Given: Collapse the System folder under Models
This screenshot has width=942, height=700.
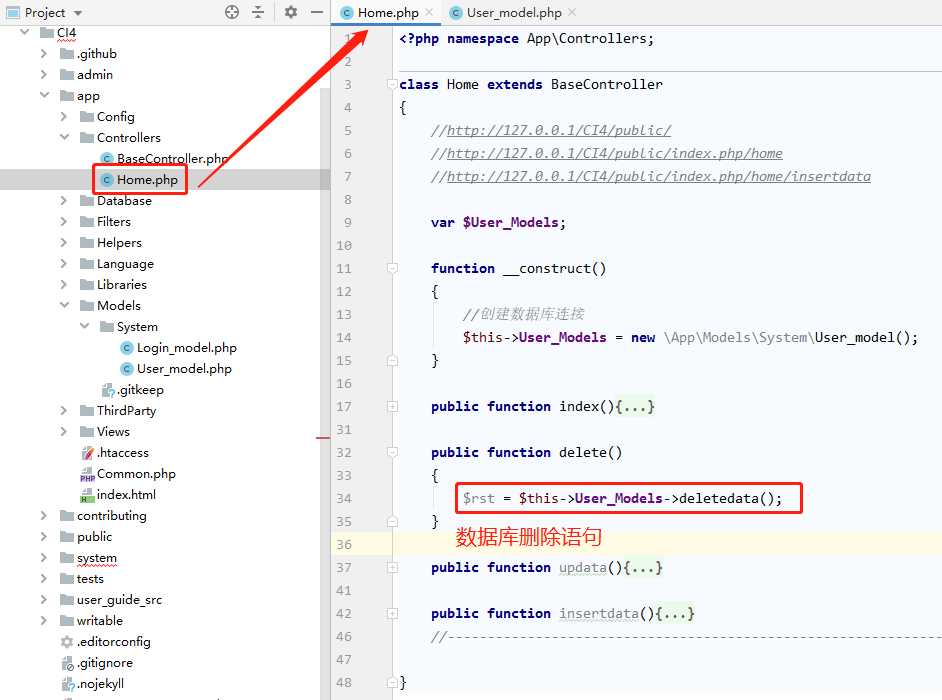Looking at the screenshot, I should [85, 326].
